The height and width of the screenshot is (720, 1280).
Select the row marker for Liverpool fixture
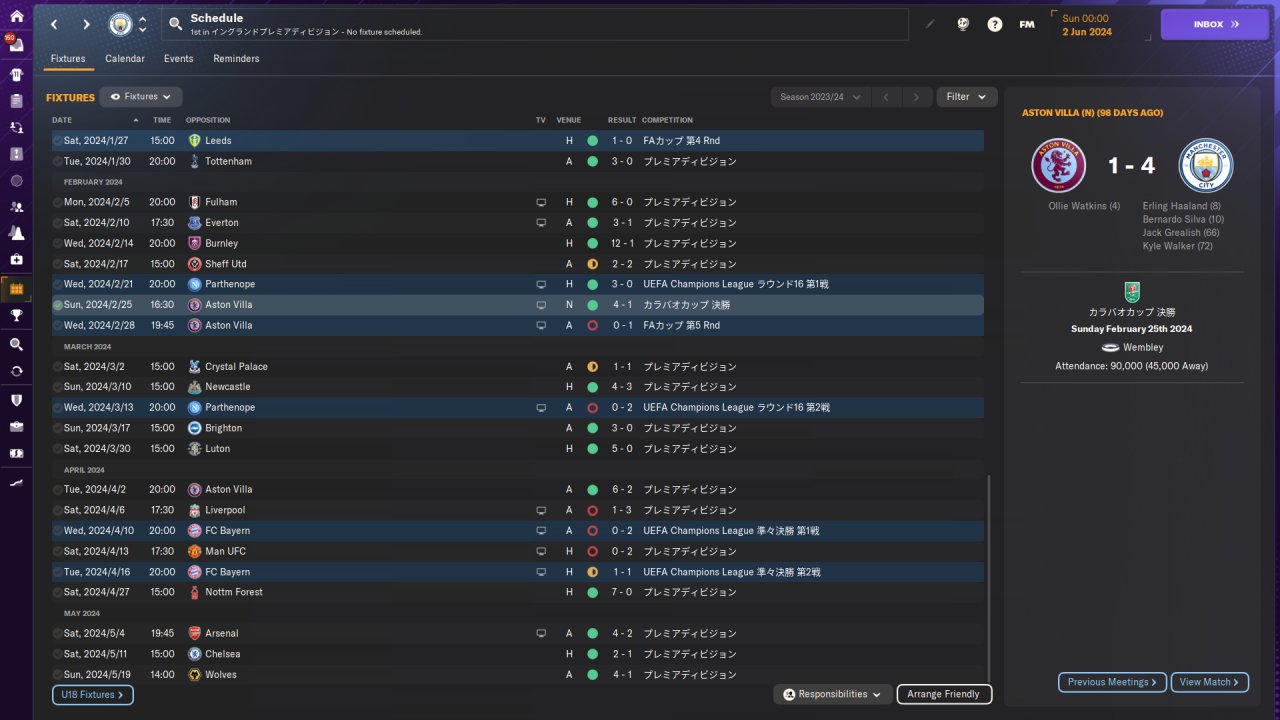(58, 510)
